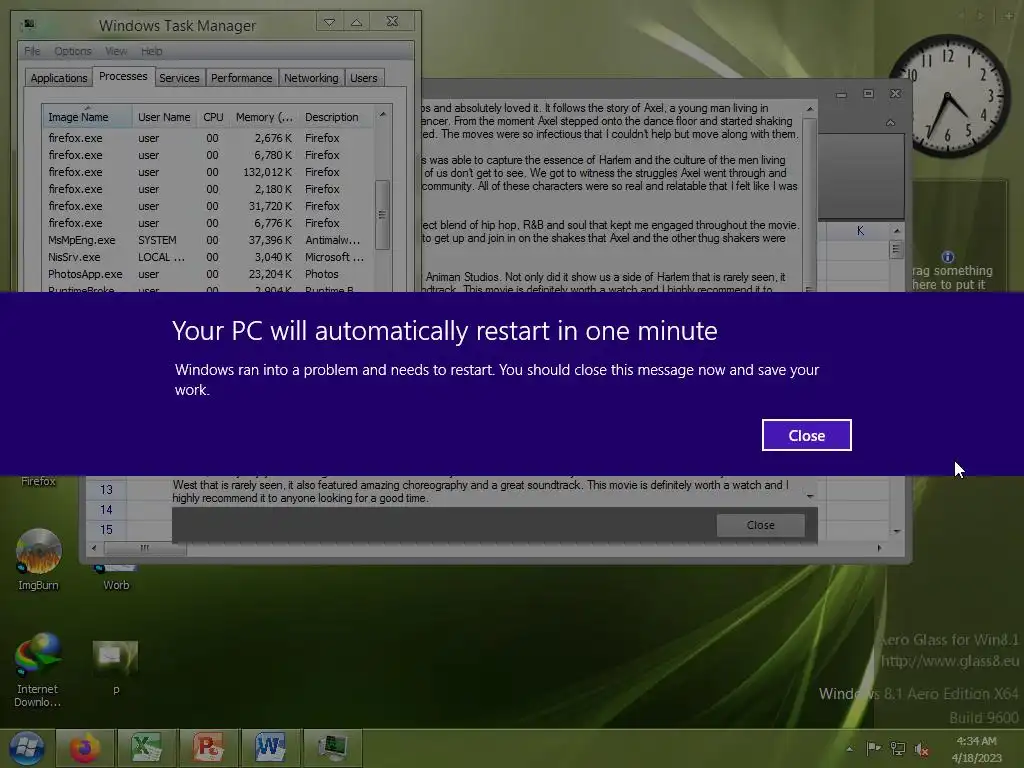Show hidden system tray icons

pos(849,749)
